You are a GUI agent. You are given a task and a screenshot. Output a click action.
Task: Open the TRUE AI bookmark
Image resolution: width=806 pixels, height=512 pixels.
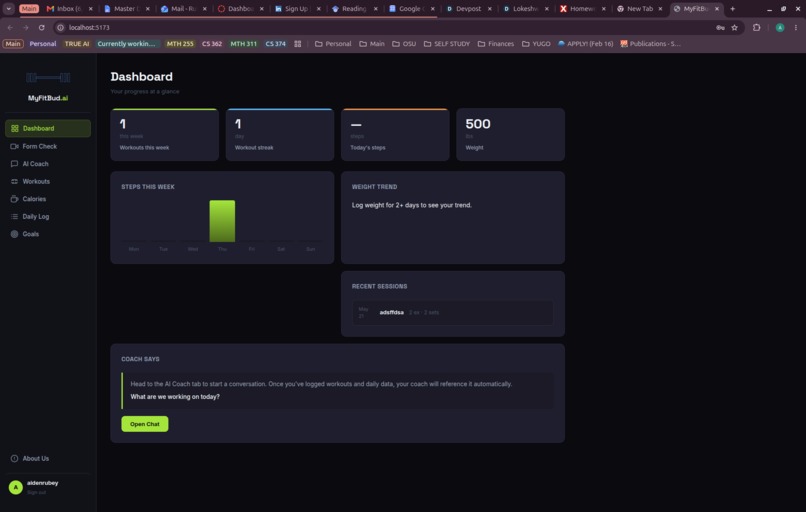pyautogui.click(x=77, y=44)
